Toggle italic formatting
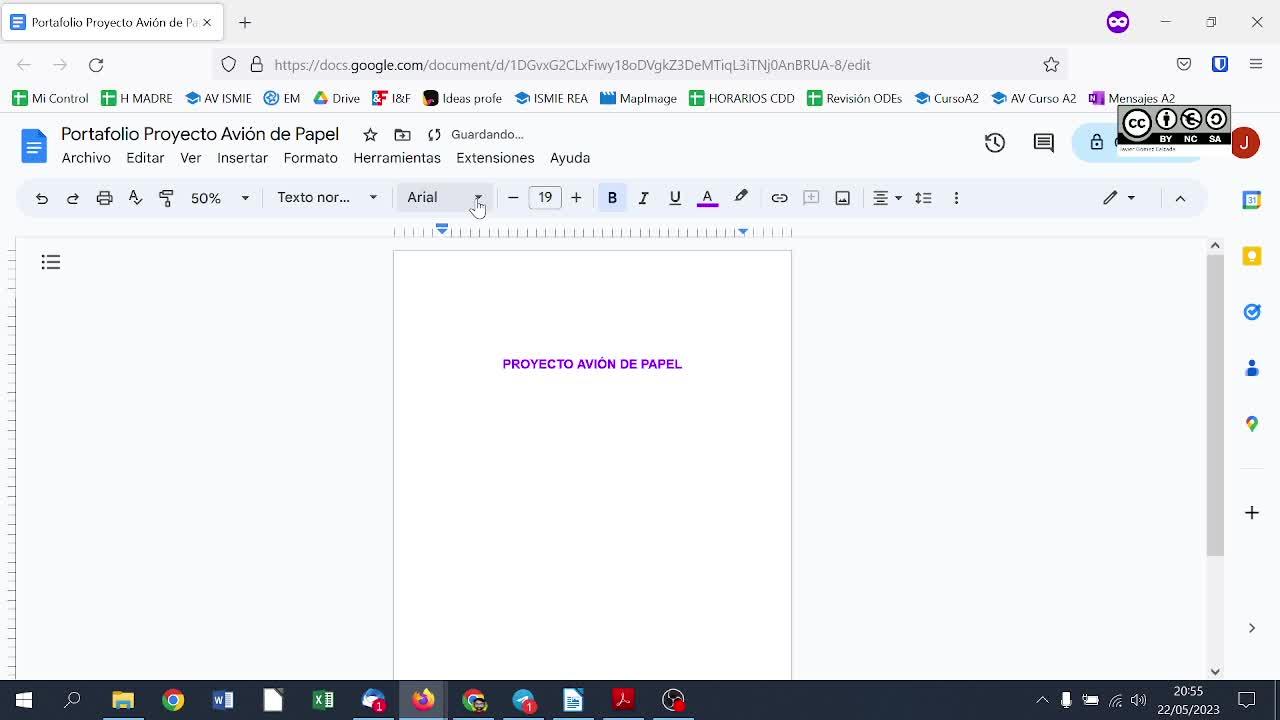 coord(643,198)
